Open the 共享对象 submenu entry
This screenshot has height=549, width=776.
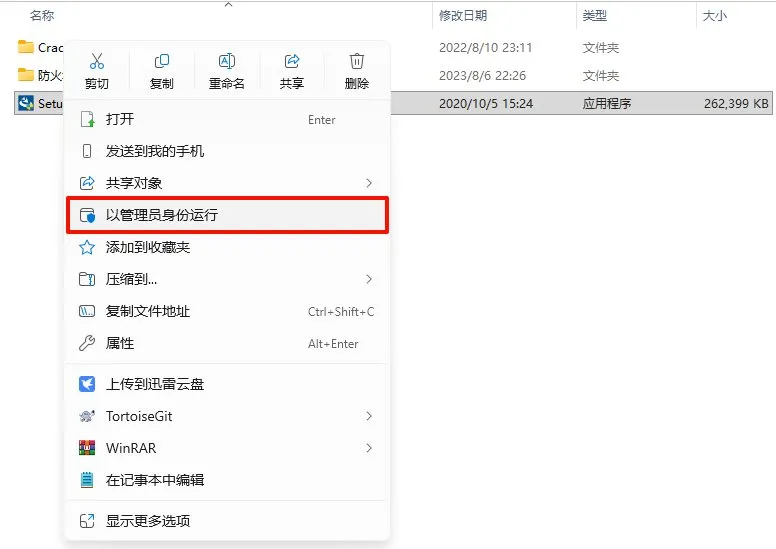(x=227, y=183)
